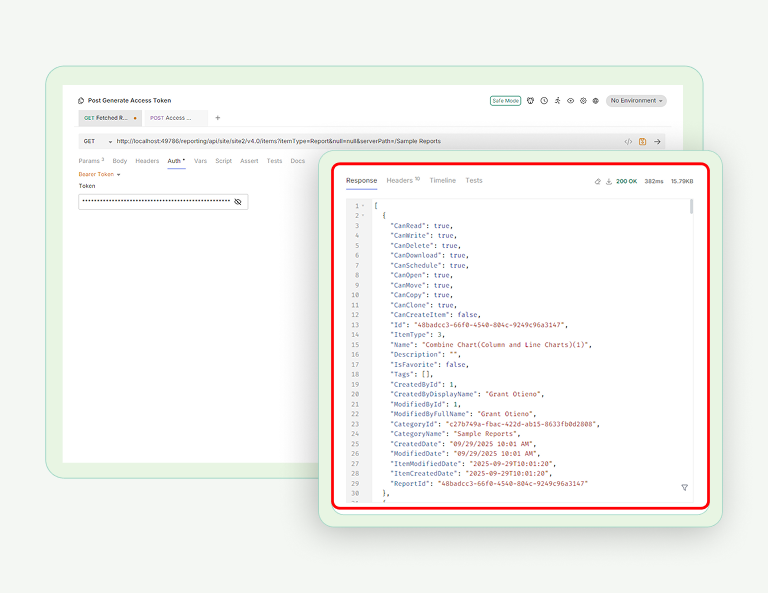
Task: Click the globe icon in top toolbar
Action: pos(596,101)
